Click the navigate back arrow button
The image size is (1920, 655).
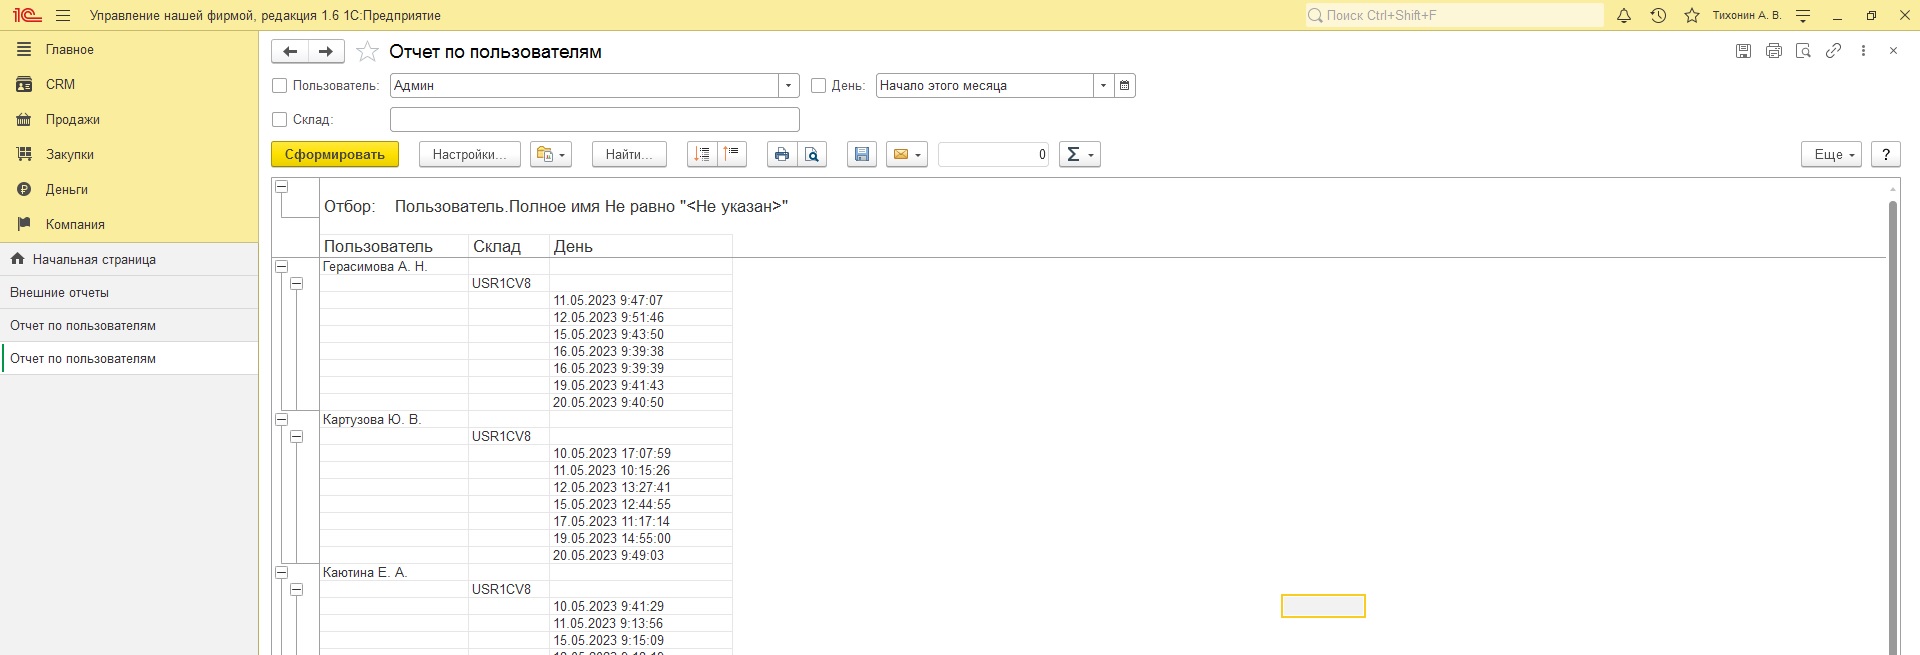(290, 51)
